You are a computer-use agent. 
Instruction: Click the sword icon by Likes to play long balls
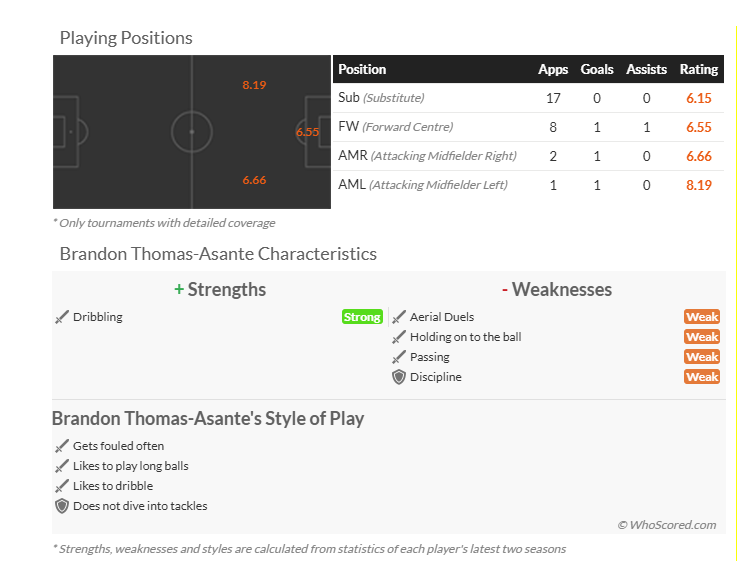62,466
